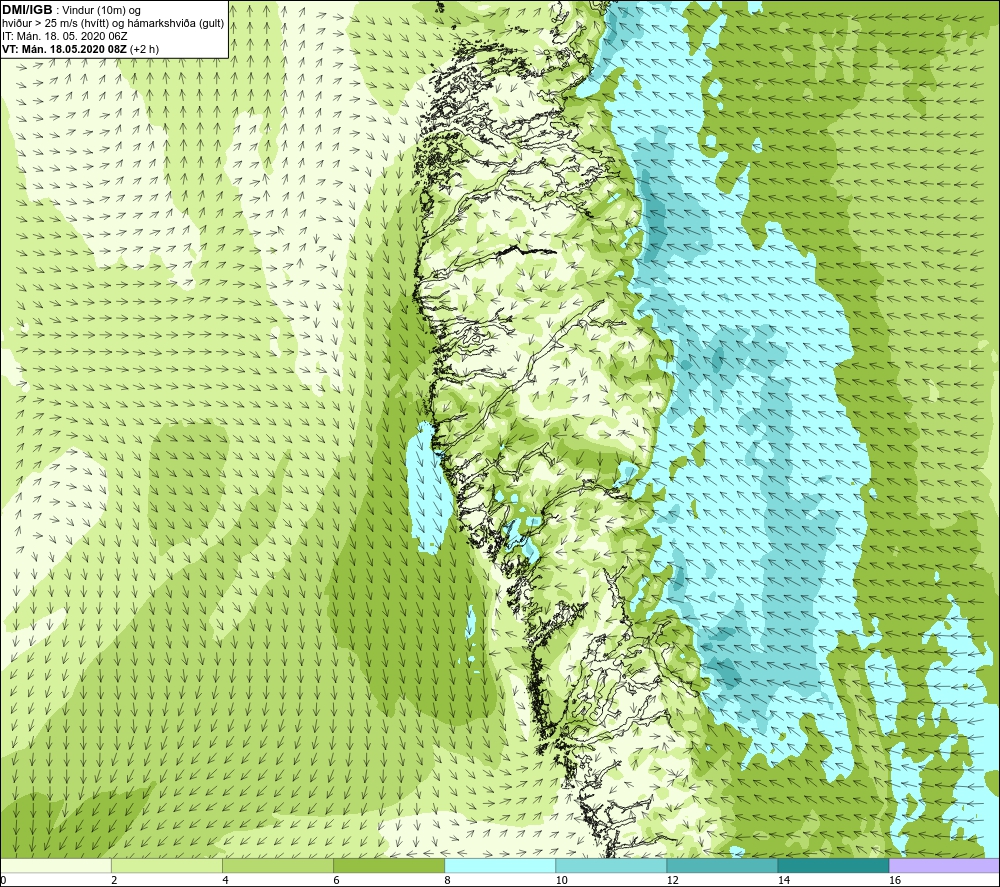Click the DMI/IGB title text
Image resolution: width=1000 pixels, height=887 pixels.
click(27, 10)
